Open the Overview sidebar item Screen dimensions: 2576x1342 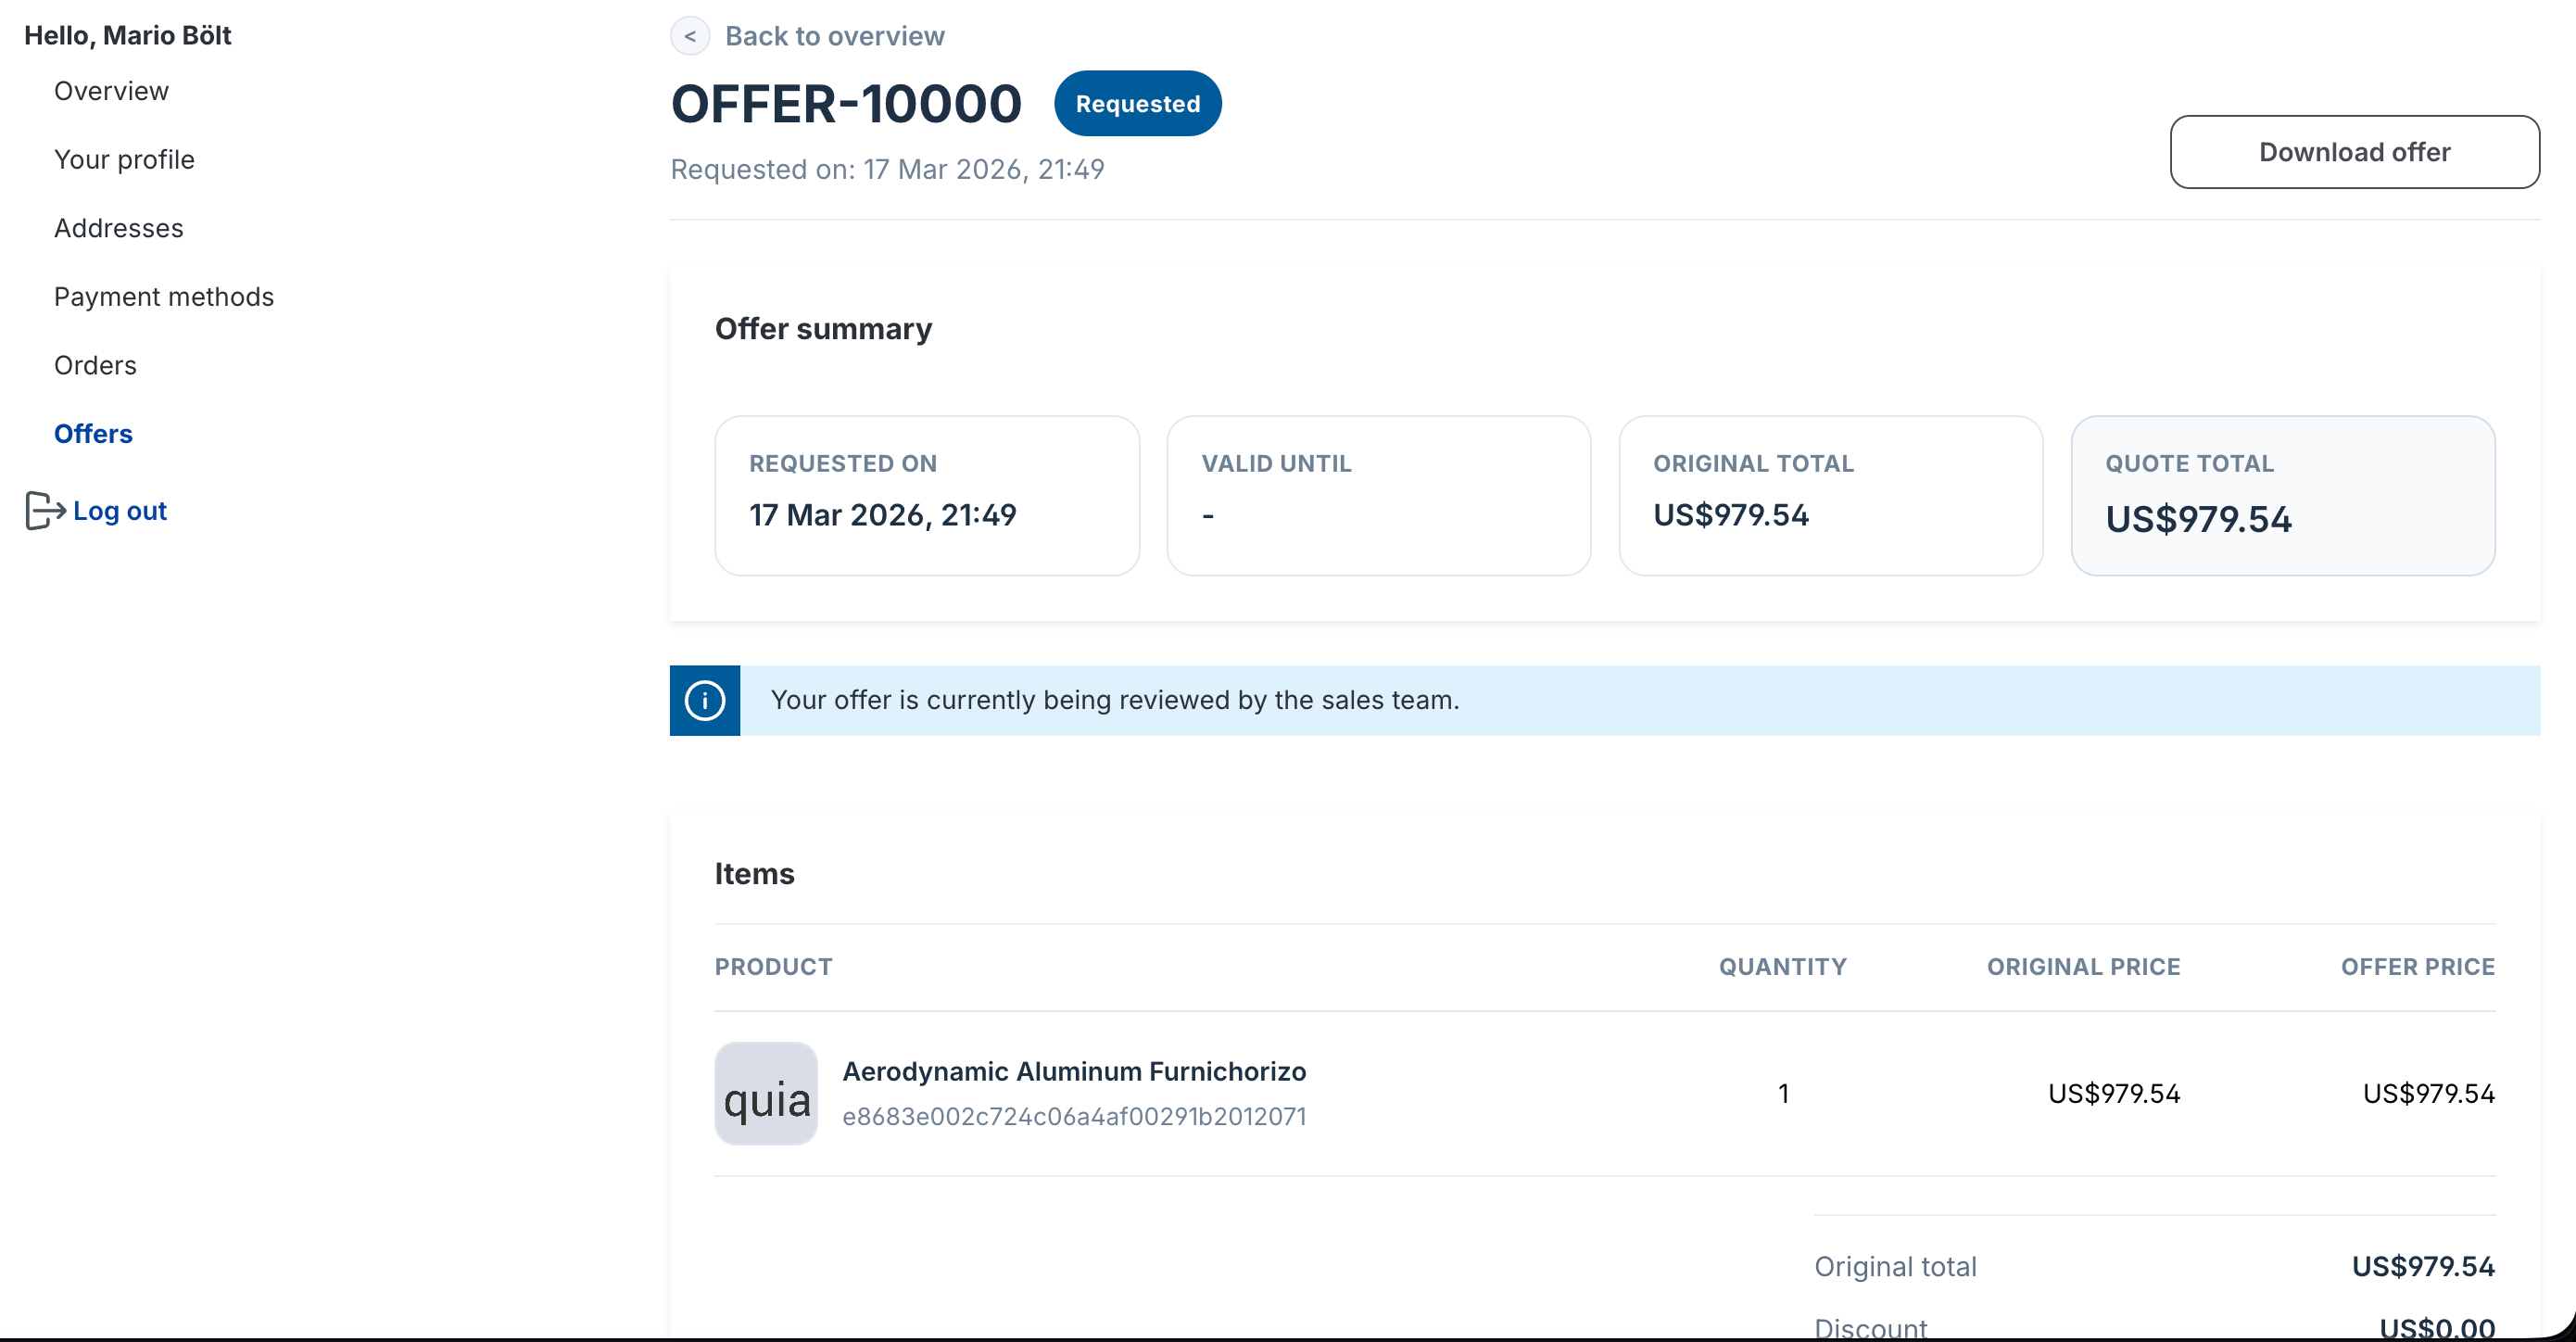111,91
